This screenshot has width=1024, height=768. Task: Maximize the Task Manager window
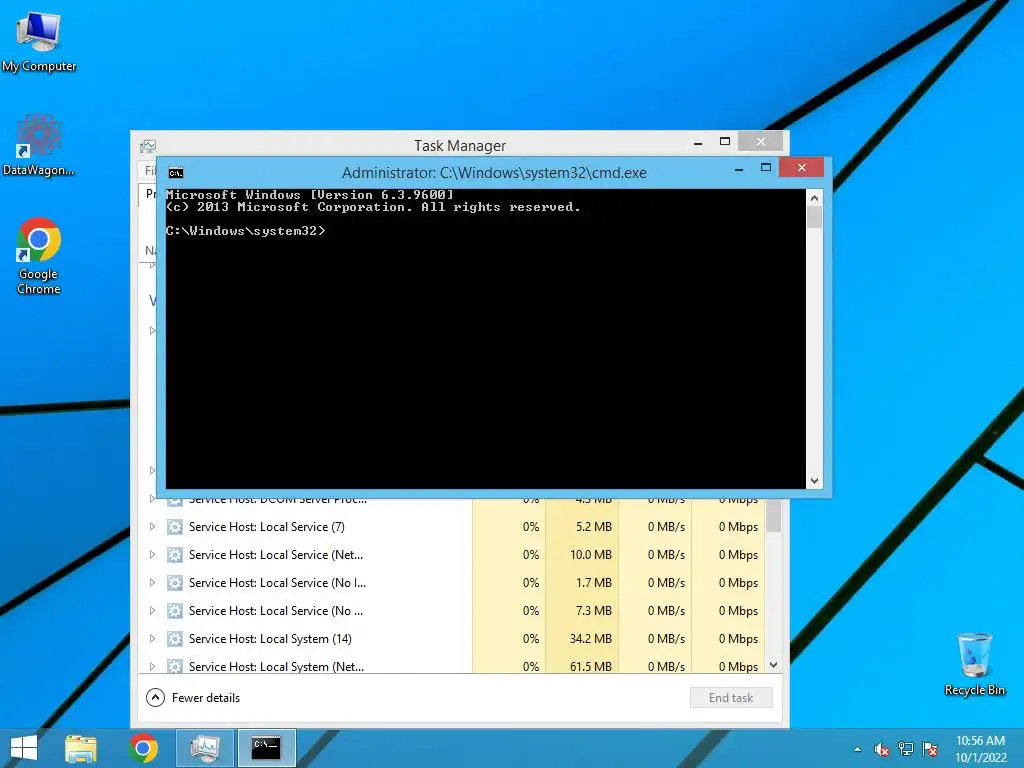pos(725,141)
